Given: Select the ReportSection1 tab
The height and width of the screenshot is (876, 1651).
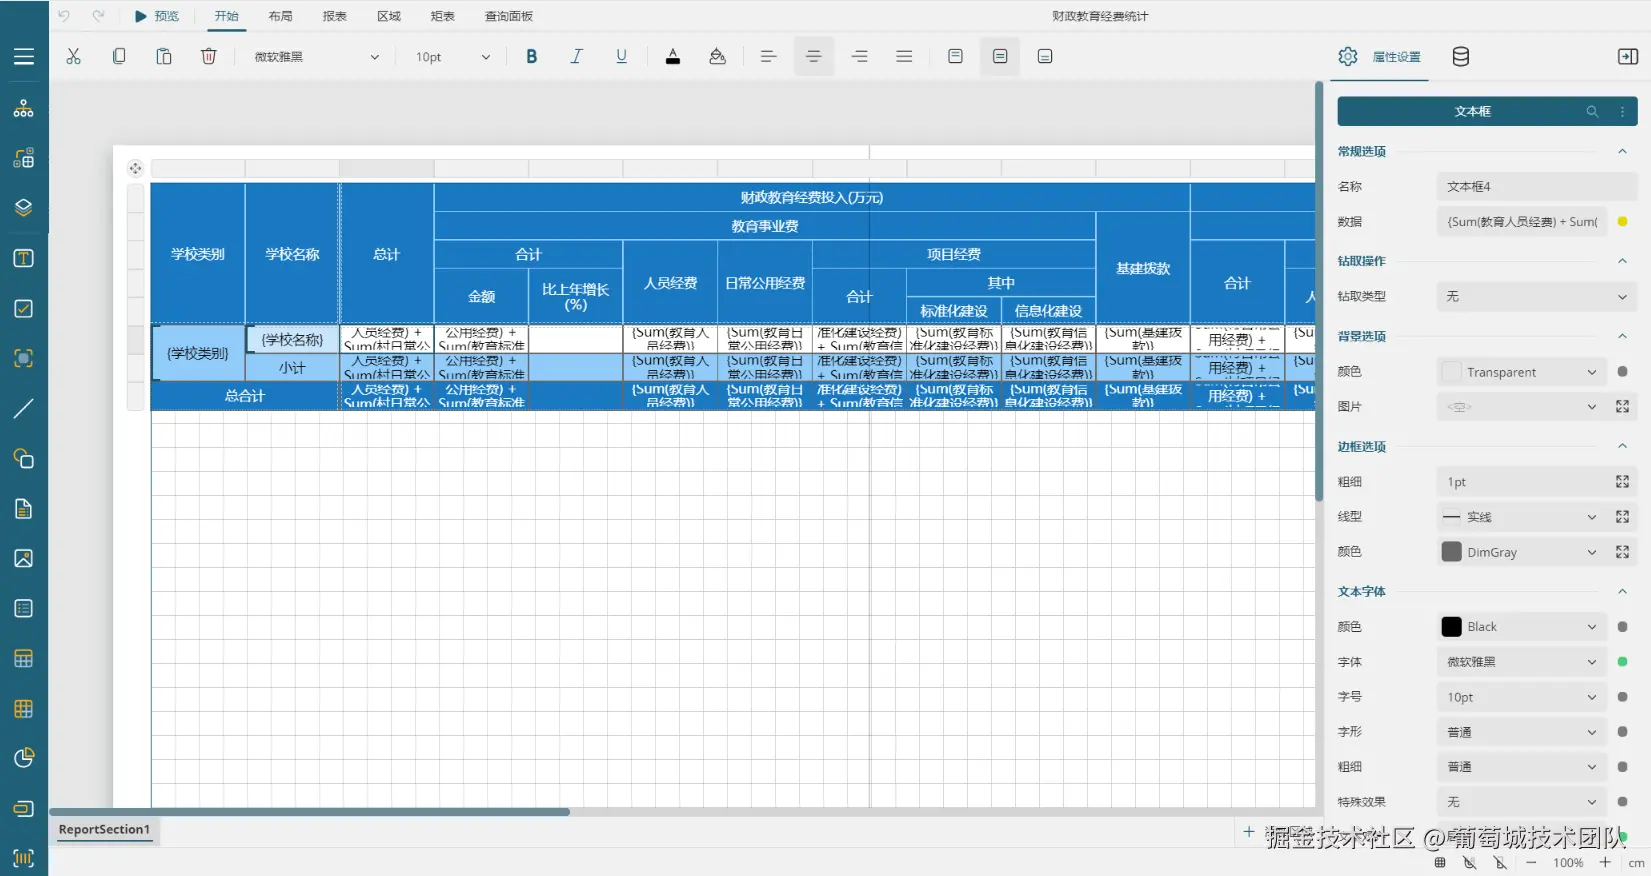Looking at the screenshot, I should (x=104, y=830).
